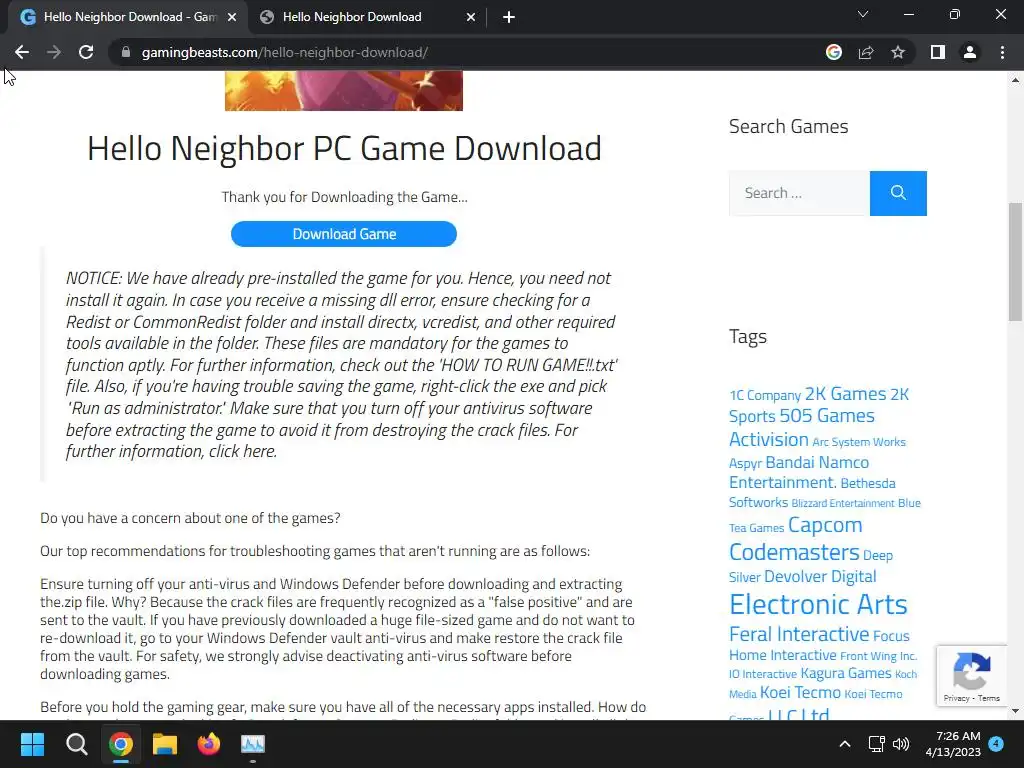This screenshot has height=768, width=1024.
Task: Open the Aspyr tag
Action: [745, 464]
